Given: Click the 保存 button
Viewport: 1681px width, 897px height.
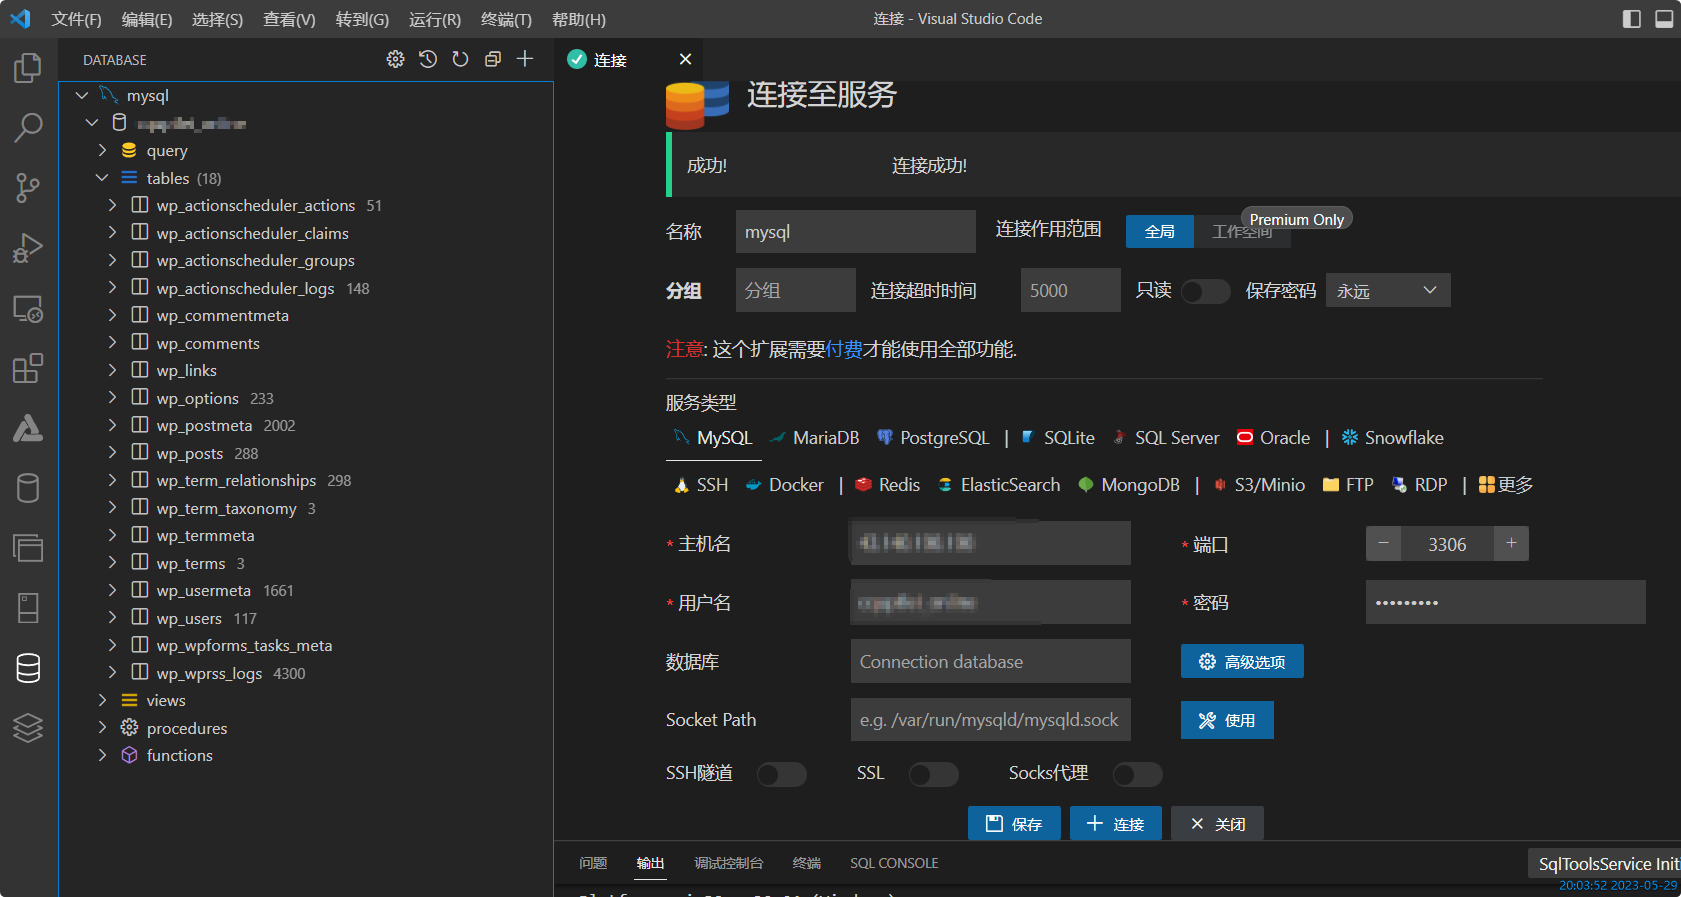Looking at the screenshot, I should click(x=1014, y=823).
